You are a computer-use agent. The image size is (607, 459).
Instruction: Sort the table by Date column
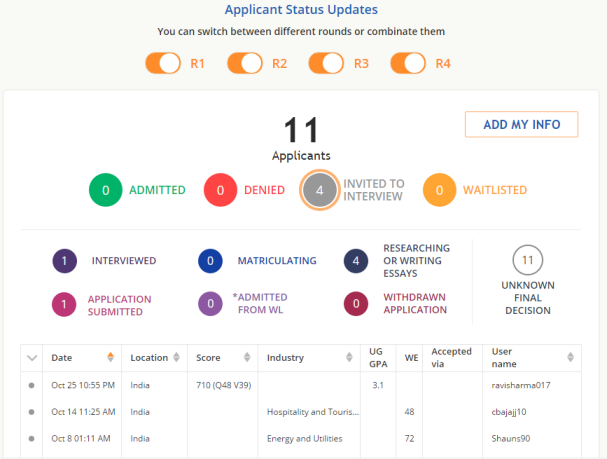pos(110,358)
